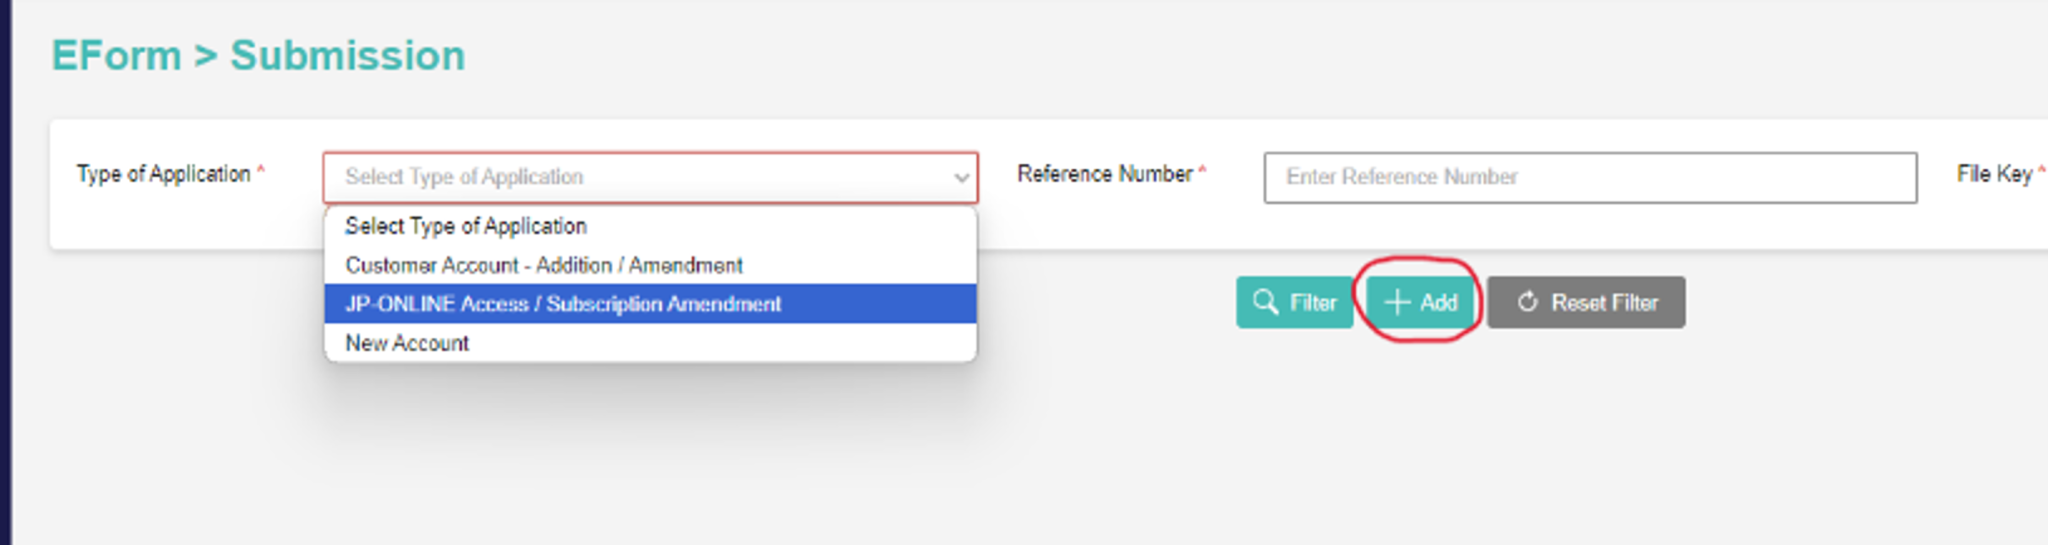The image size is (2048, 545).
Task: Click the plus icon in Add button
Action: tap(1397, 302)
